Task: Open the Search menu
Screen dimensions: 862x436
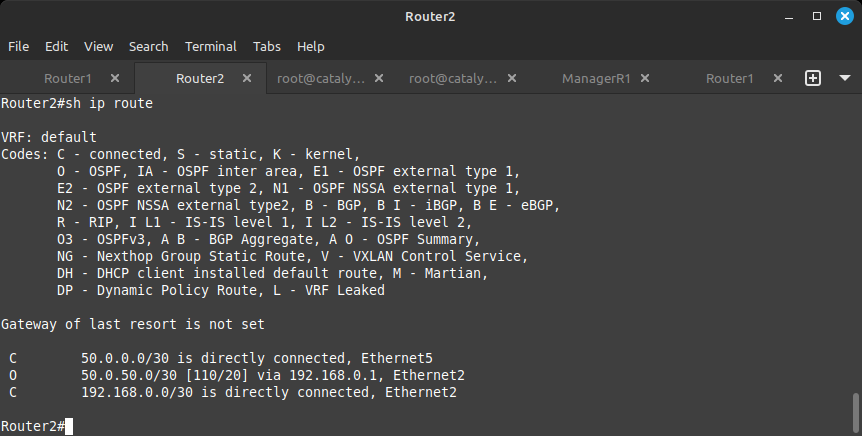Action: pos(148,47)
